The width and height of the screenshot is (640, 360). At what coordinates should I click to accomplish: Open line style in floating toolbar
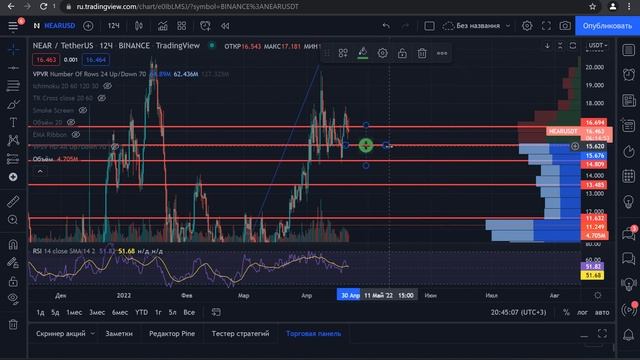pos(362,53)
